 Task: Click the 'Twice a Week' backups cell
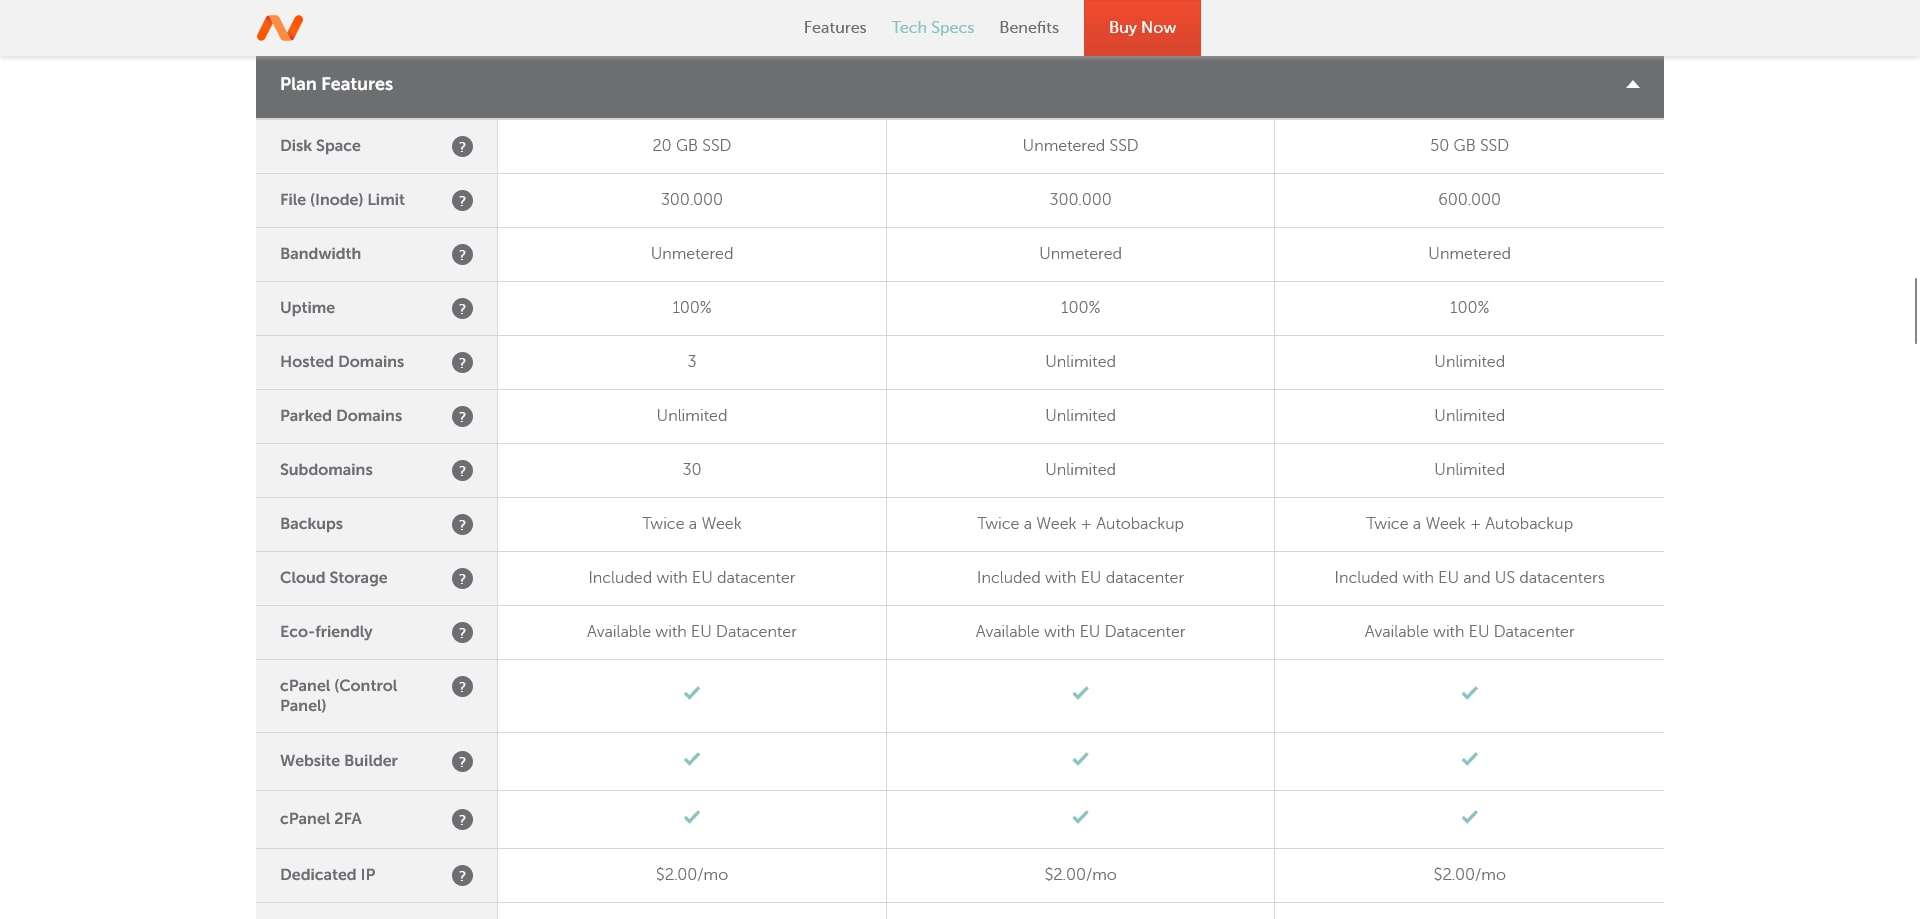point(692,523)
